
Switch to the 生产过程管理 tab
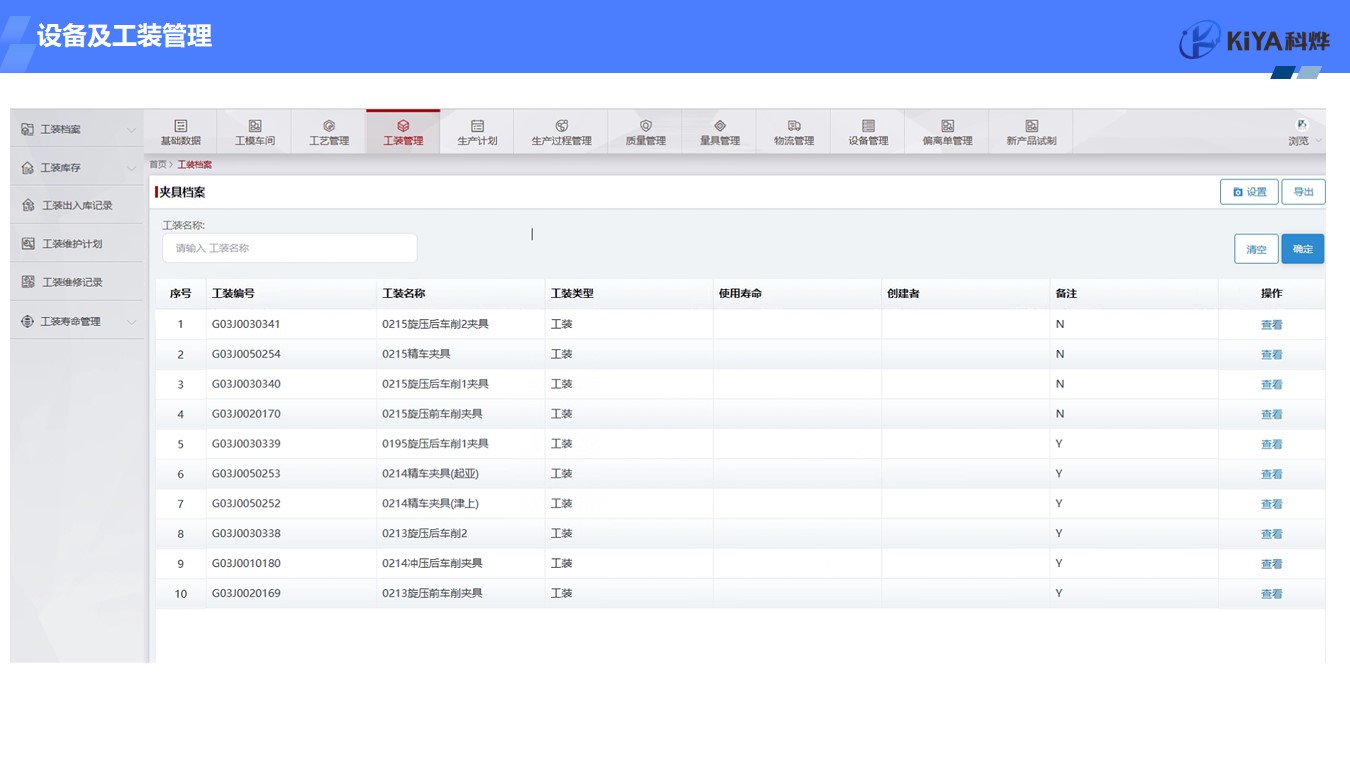pyautogui.click(x=561, y=132)
